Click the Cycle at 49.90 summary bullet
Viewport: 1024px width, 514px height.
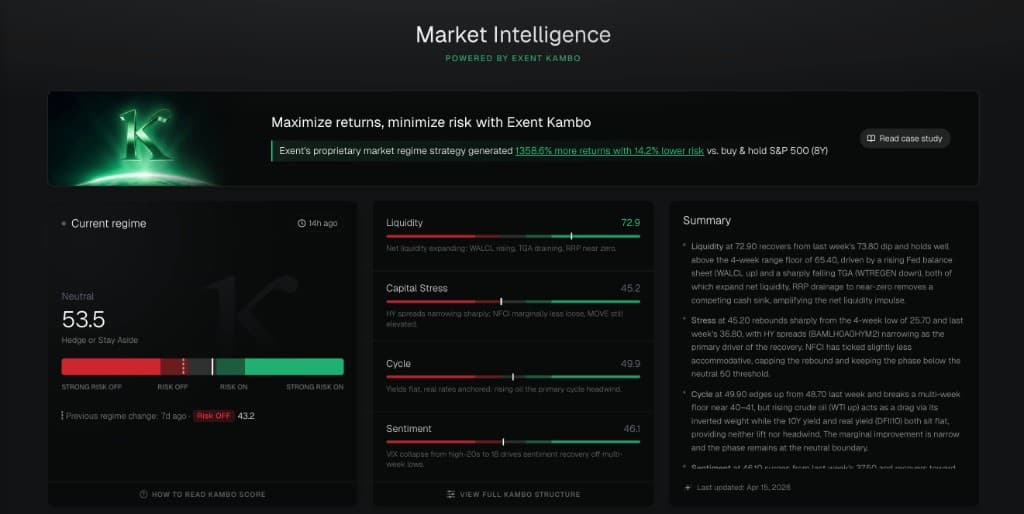(825, 421)
